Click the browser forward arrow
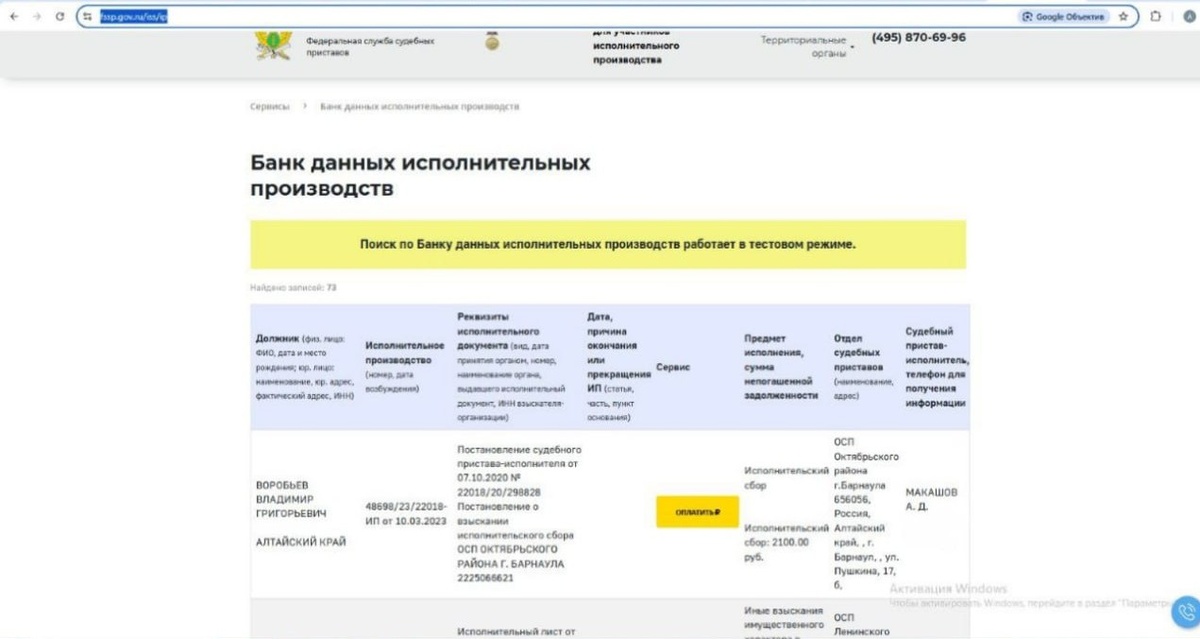The image size is (1200, 639). click(x=37, y=17)
